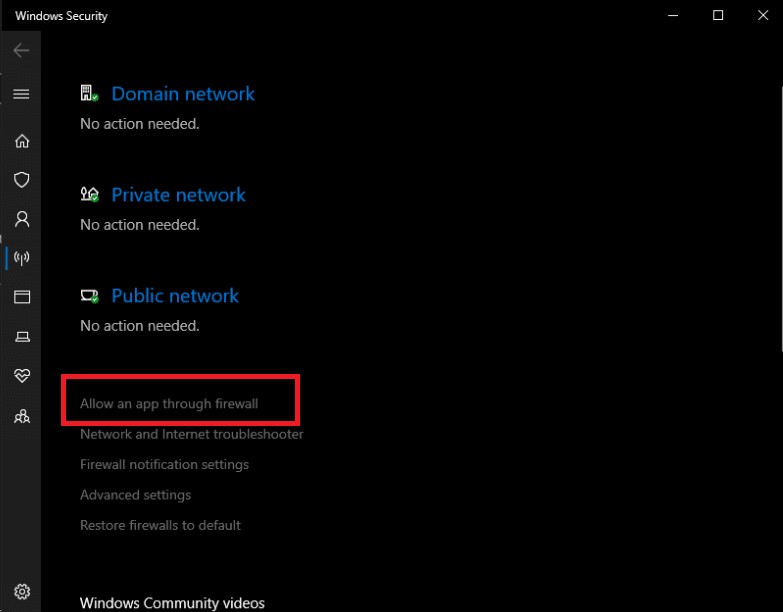The width and height of the screenshot is (783, 612).
Task: Click Allow an app through firewall
Action: [169, 404]
